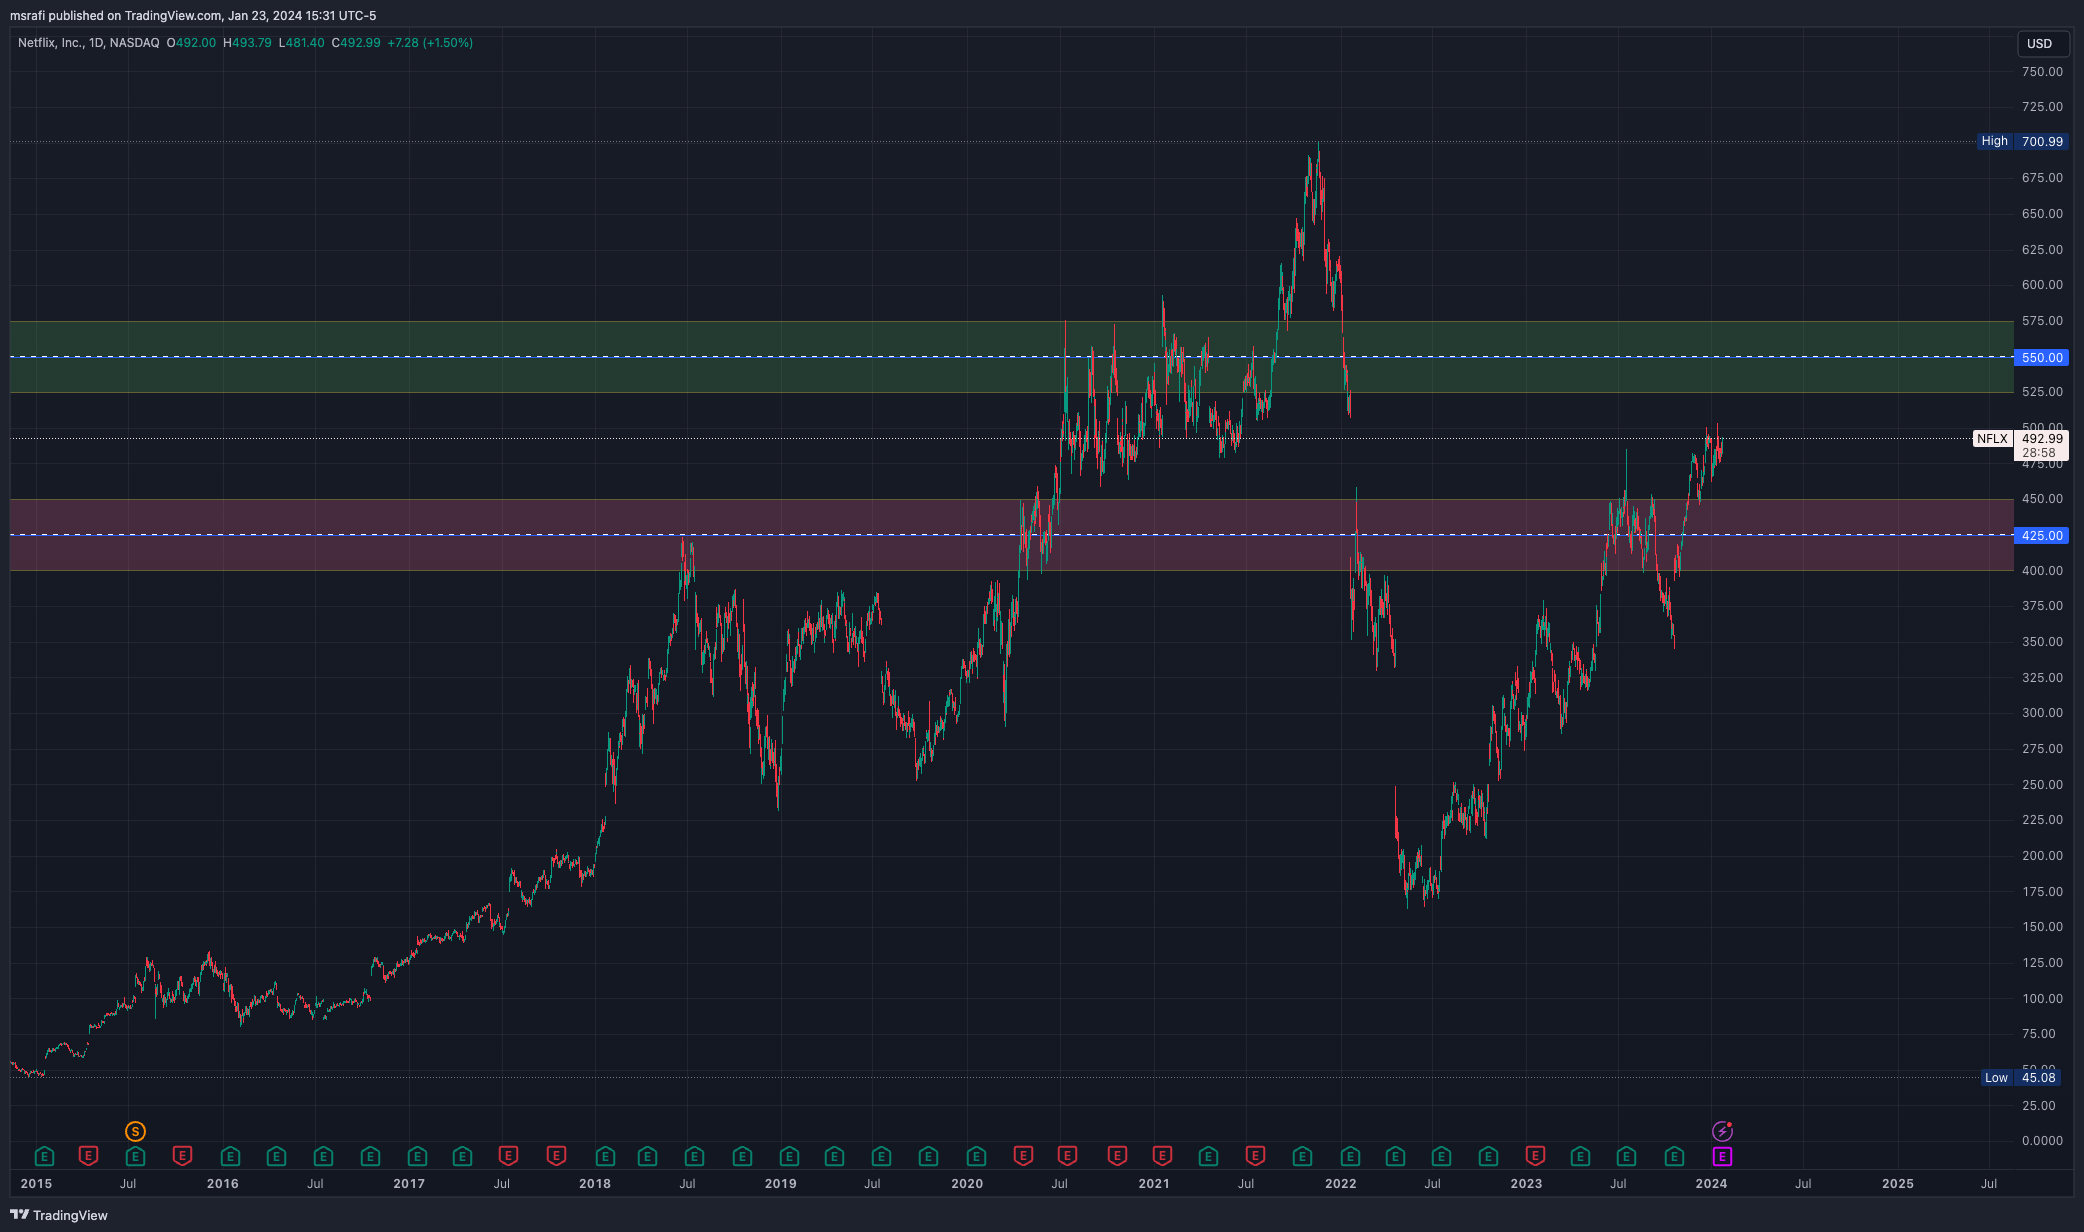Click the +7.28 (+1.50%) change value
Image resolution: width=2084 pixels, height=1232 pixels.
pos(430,43)
